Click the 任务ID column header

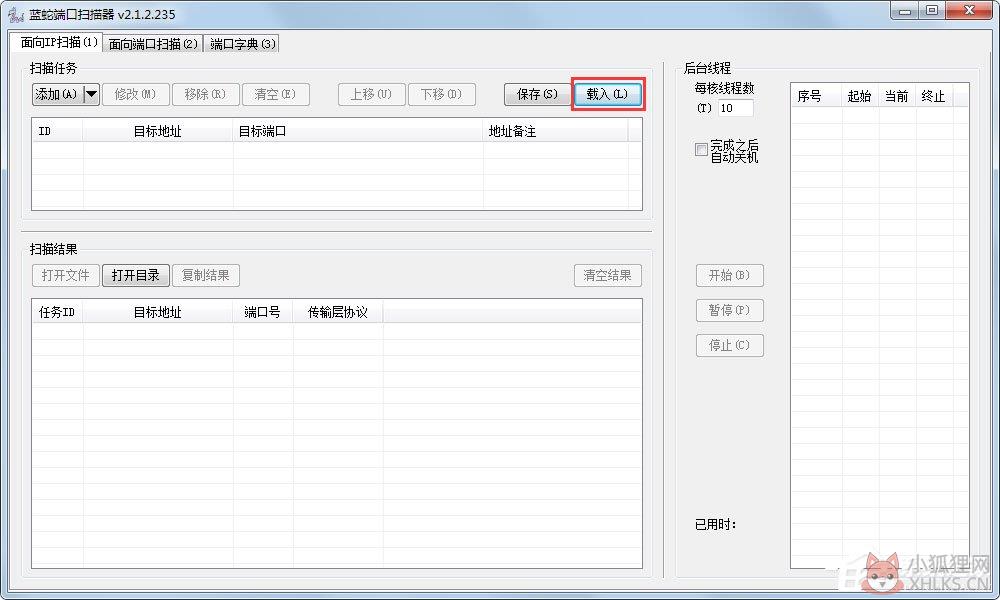57,312
